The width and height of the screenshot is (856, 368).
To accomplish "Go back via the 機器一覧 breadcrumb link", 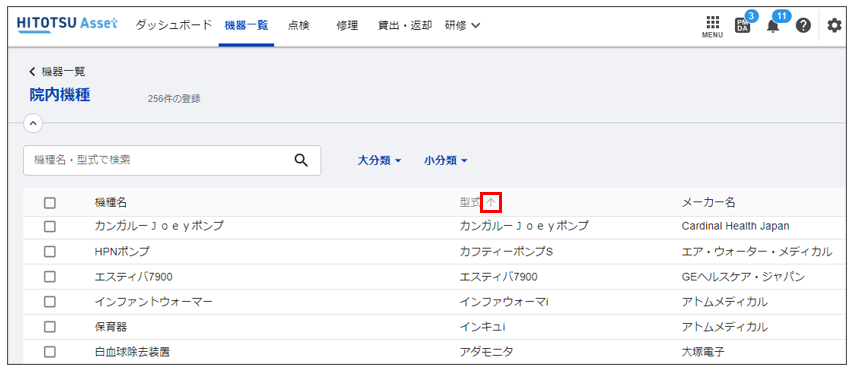I will click(57, 72).
